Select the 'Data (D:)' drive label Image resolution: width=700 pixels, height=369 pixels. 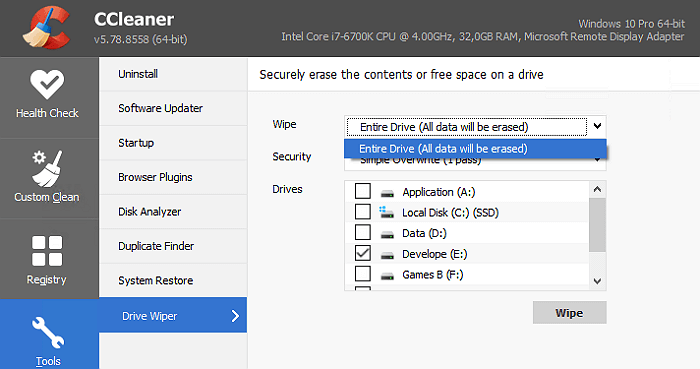click(x=424, y=233)
